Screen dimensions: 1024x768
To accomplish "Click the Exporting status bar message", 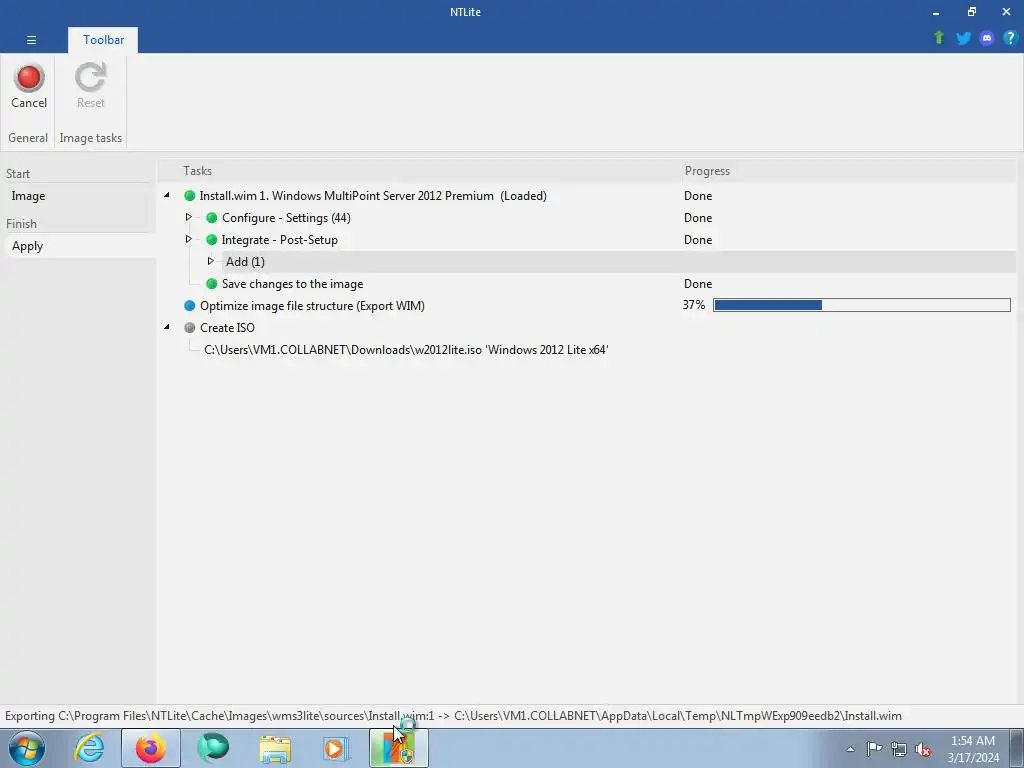I will [x=453, y=716].
